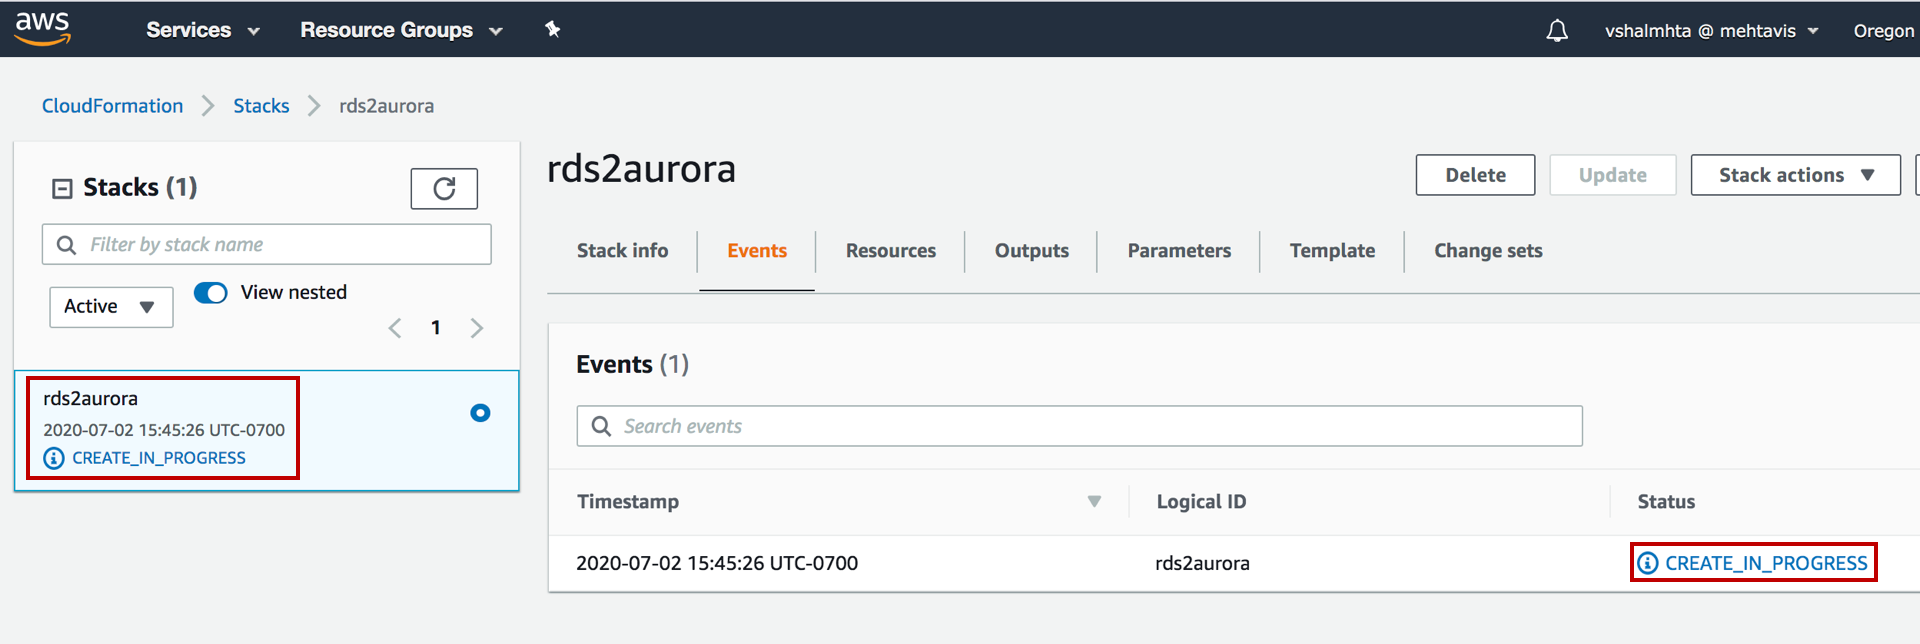This screenshot has width=1920, height=644.
Task: Open the Stacks breadcrumb link
Action: (x=261, y=106)
